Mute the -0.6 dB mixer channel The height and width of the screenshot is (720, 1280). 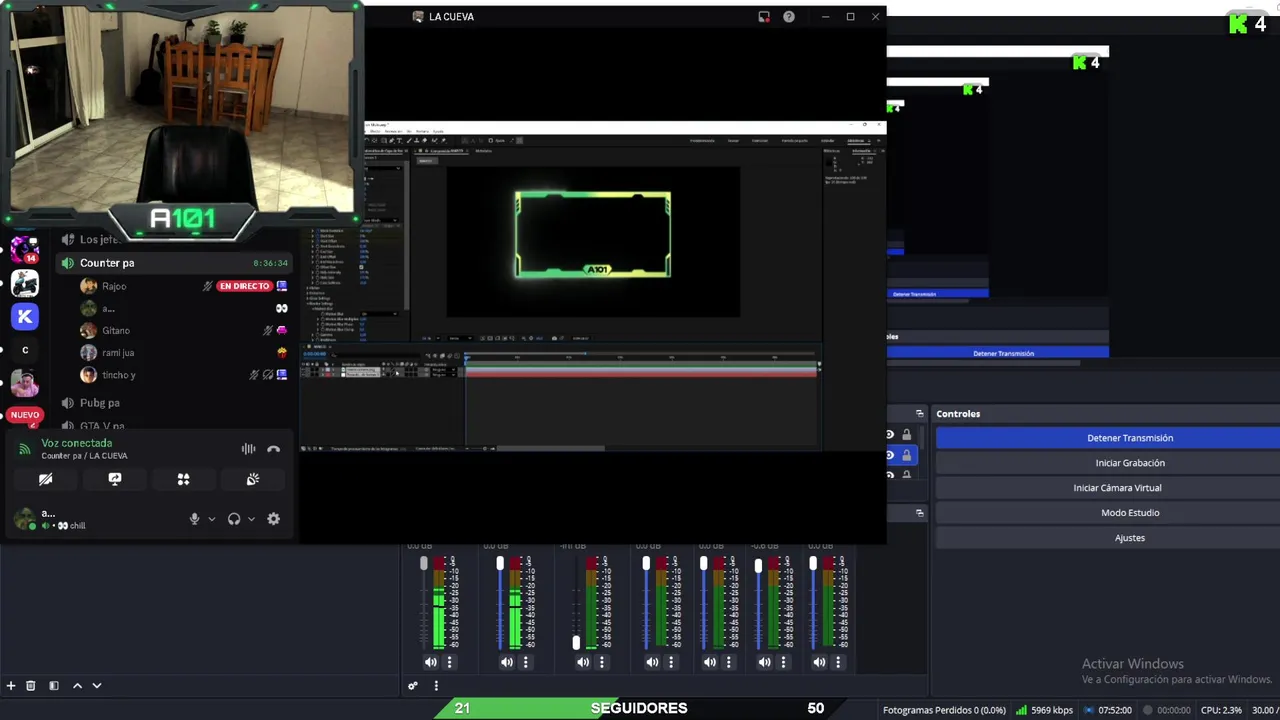click(765, 662)
